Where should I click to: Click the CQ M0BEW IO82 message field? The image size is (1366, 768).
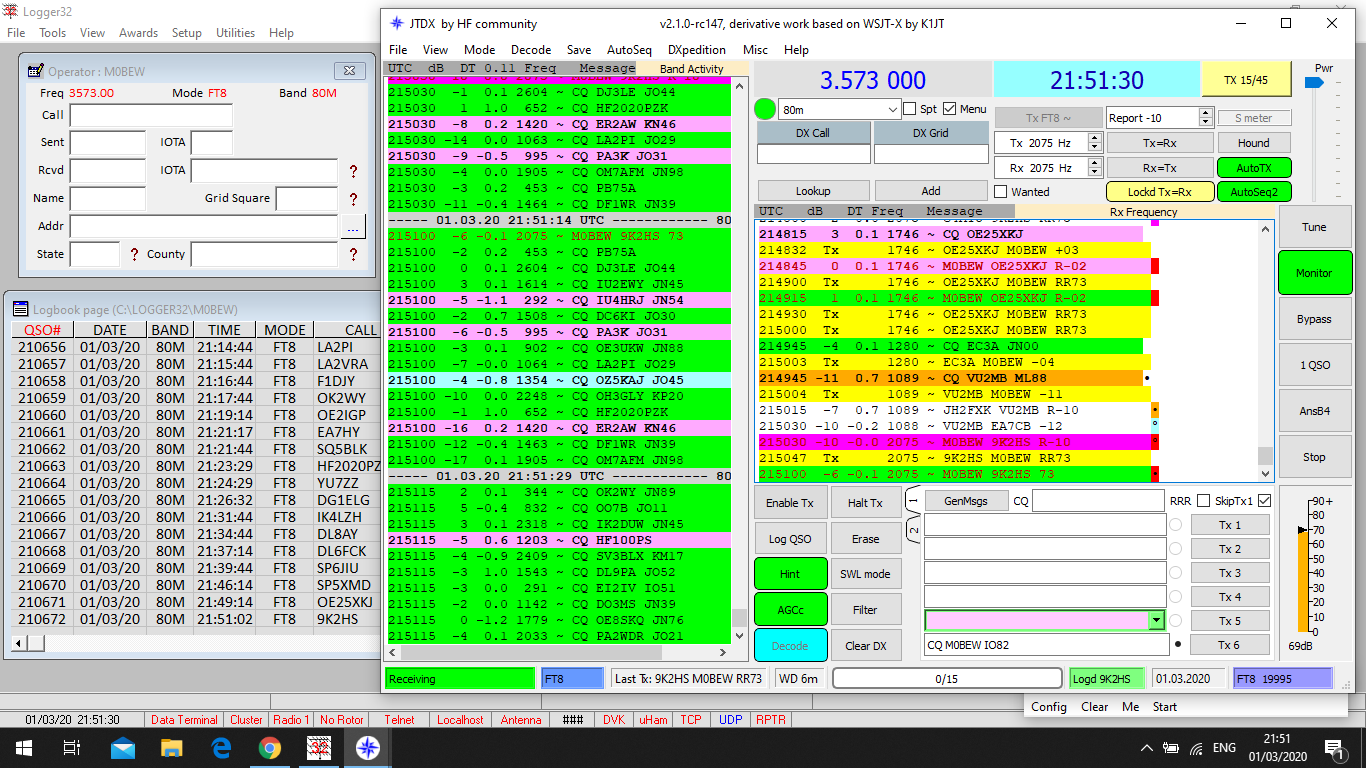click(1046, 645)
